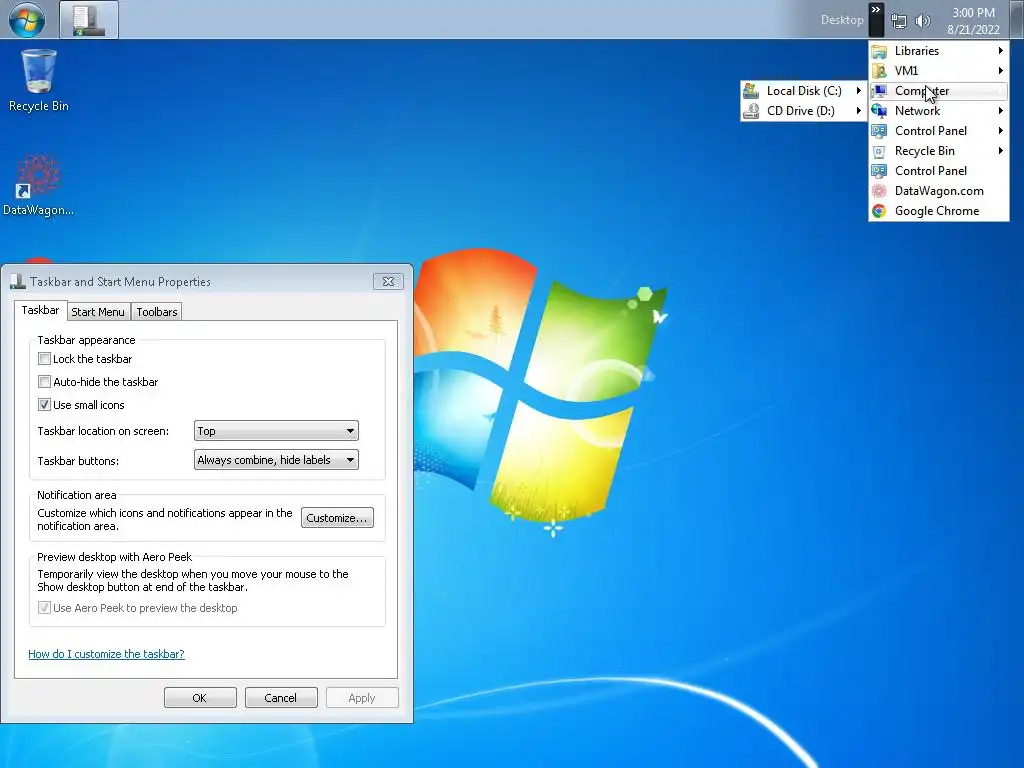
Task: Click the Local Disk (C:) drive icon
Action: 751,91
